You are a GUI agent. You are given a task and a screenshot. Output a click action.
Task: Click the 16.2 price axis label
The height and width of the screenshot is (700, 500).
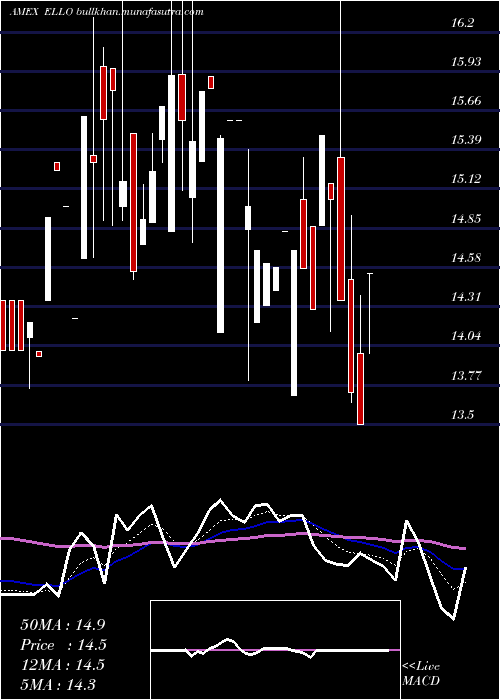[462, 23]
